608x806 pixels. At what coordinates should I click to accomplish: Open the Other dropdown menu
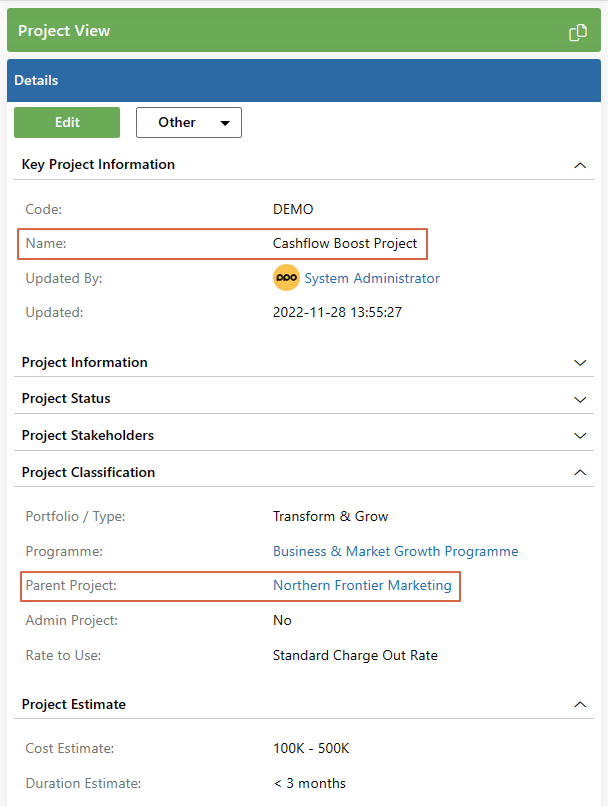189,122
